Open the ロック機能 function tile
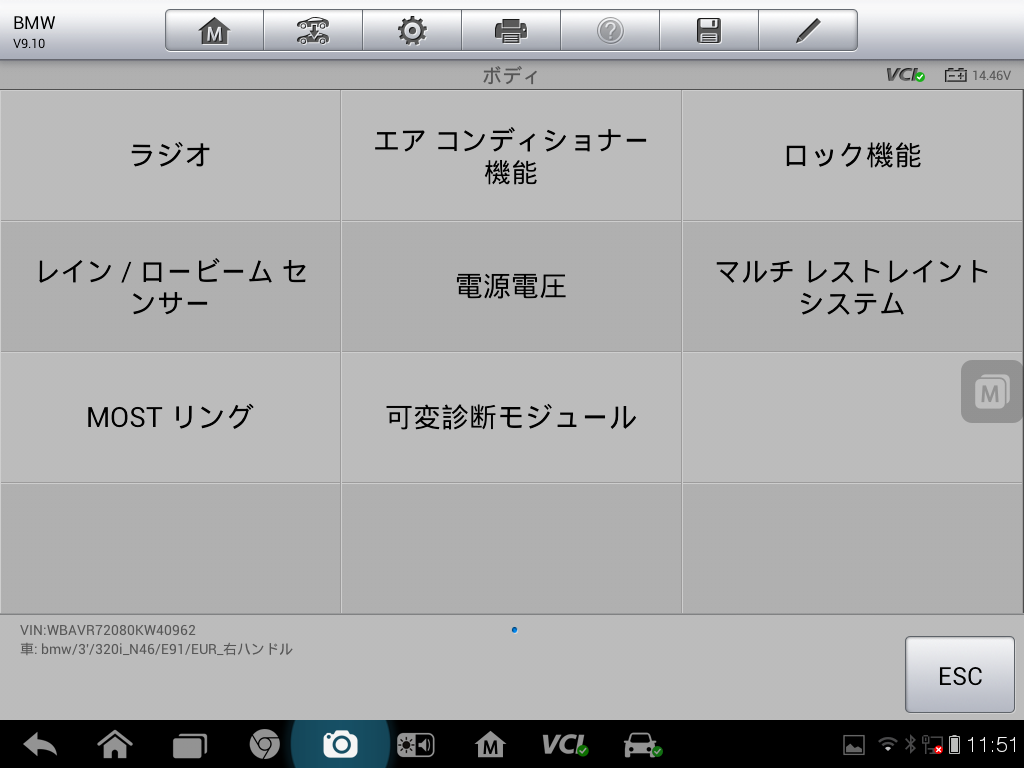Viewport: 1024px width, 768px height. click(x=852, y=155)
